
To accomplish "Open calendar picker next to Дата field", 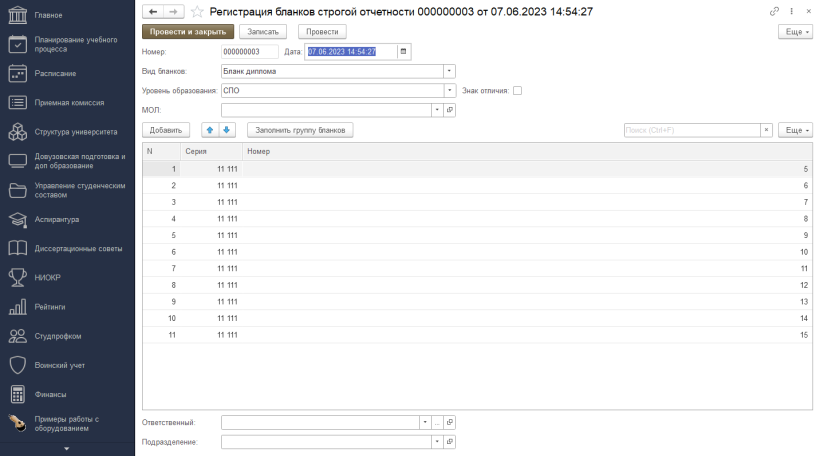I will 404,51.
